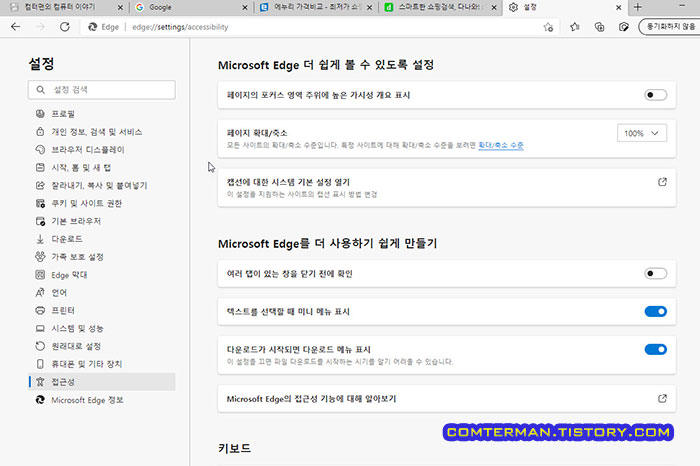Screen dimensions: 700x466
Task: Open 캡션에 대한 시스템 기본 설정 external link icon
Action: coord(662,182)
